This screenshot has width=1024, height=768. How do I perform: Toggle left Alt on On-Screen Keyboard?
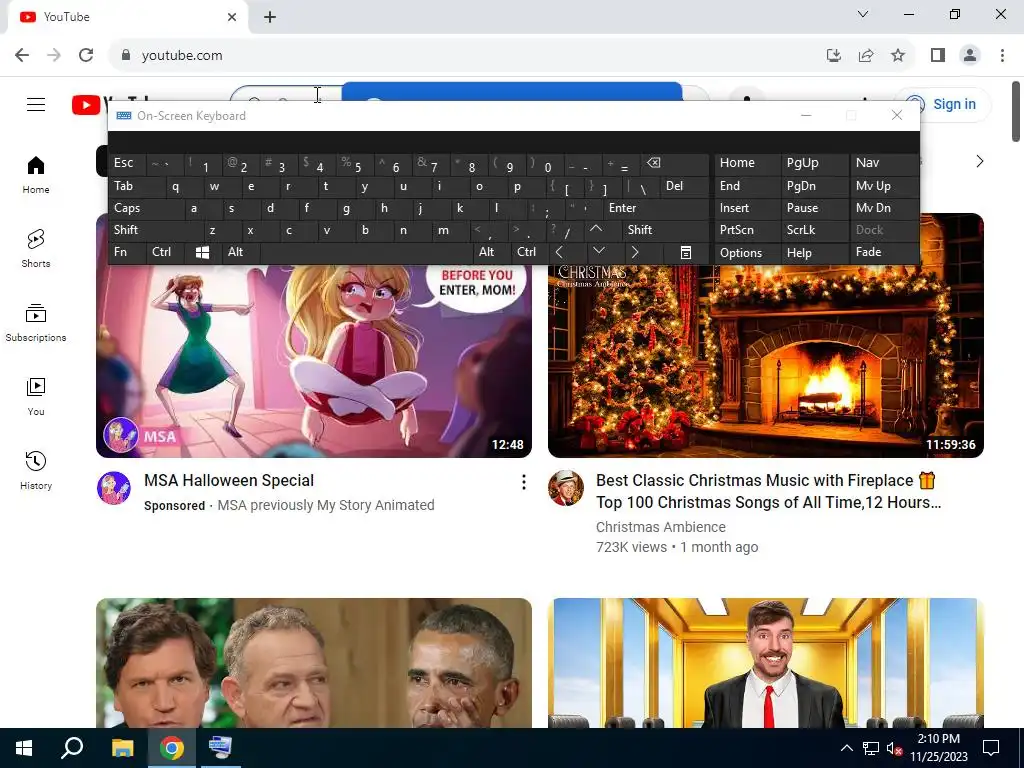tap(241, 252)
